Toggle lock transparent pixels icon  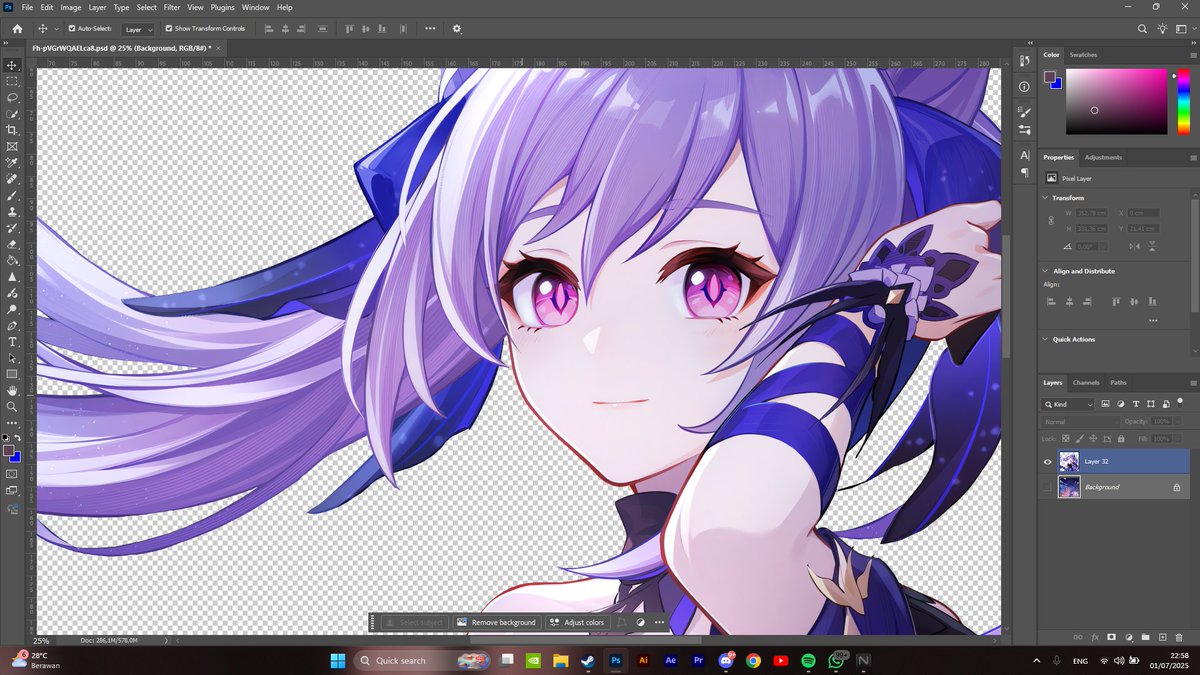click(x=1065, y=438)
